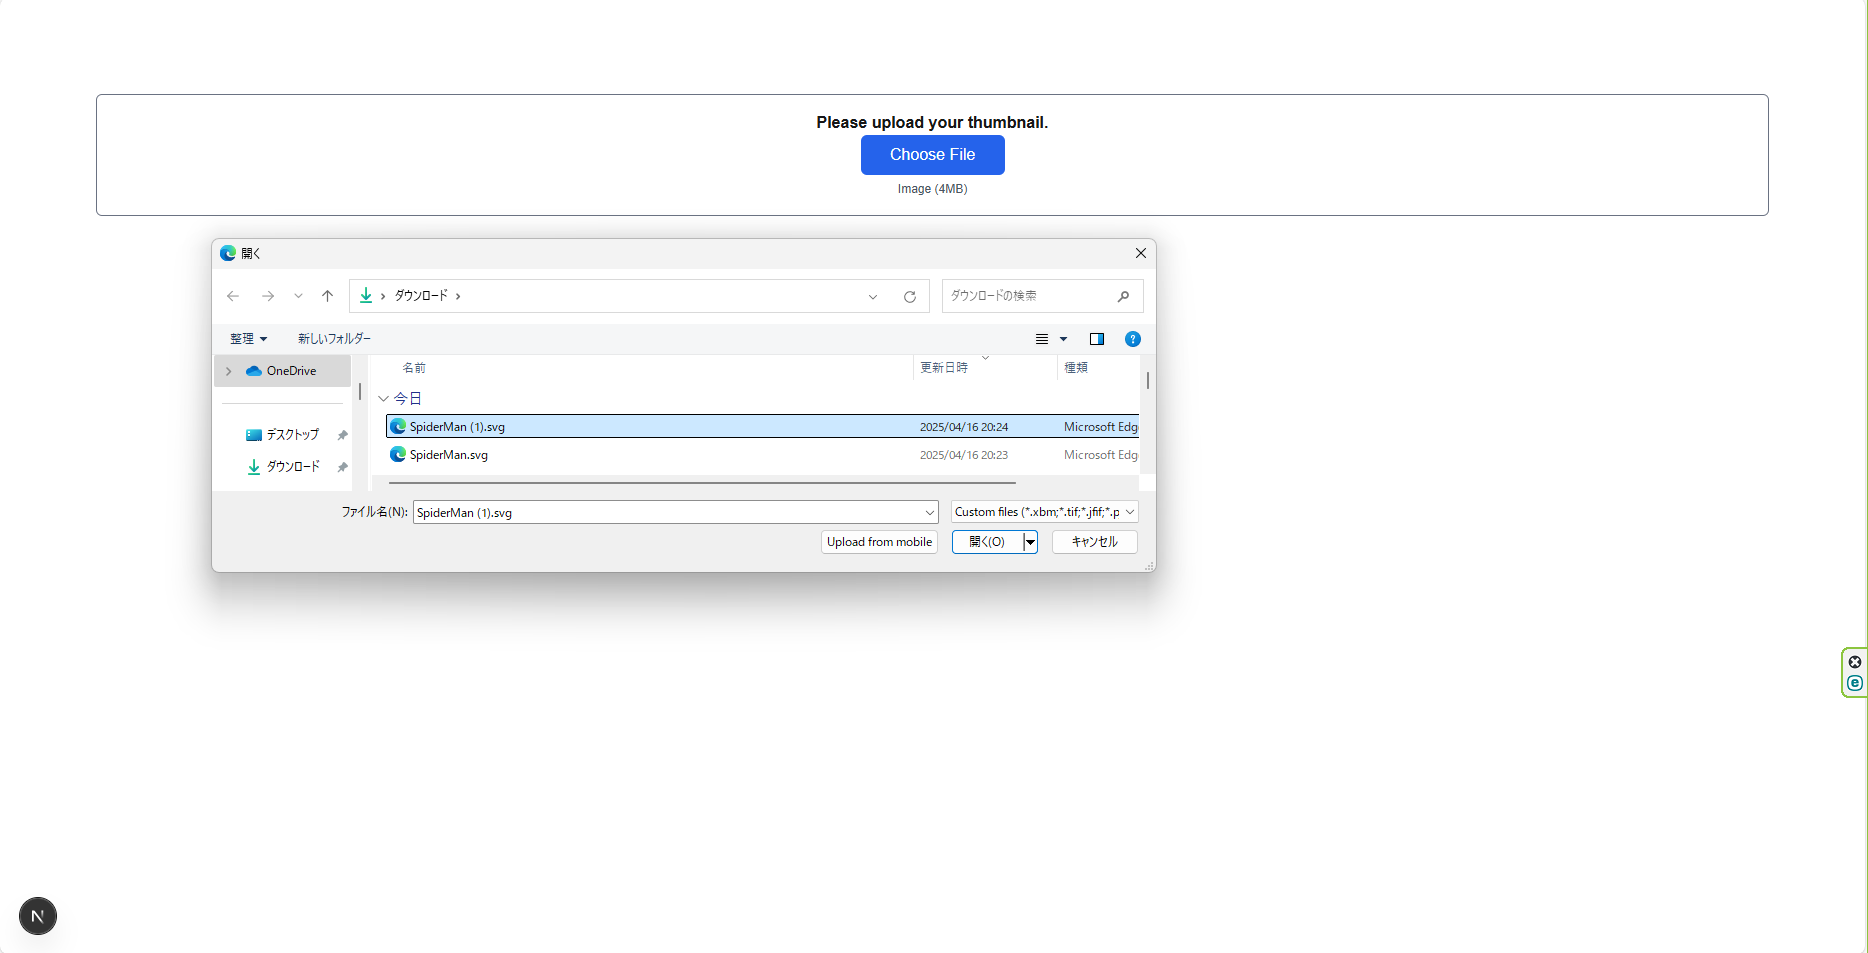The width and height of the screenshot is (1868, 953).
Task: Click date 2025/04/16 20:24 cell
Action: pos(964,427)
